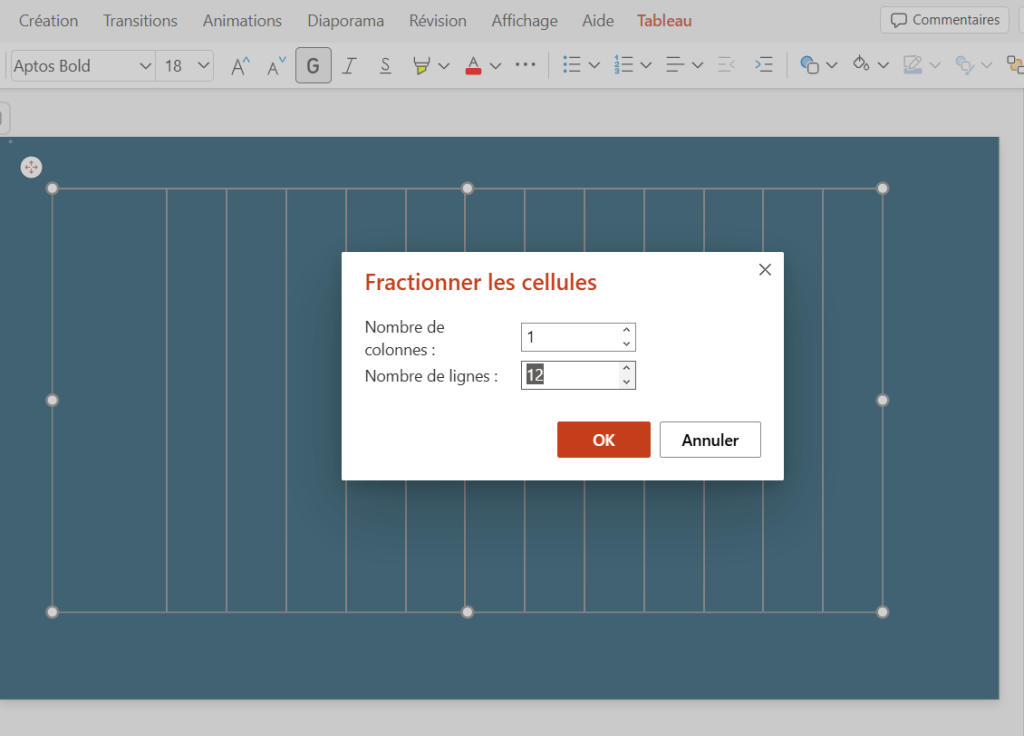This screenshot has width=1024, height=736.
Task: Click the table's top-left resize handle
Action: 52,189
